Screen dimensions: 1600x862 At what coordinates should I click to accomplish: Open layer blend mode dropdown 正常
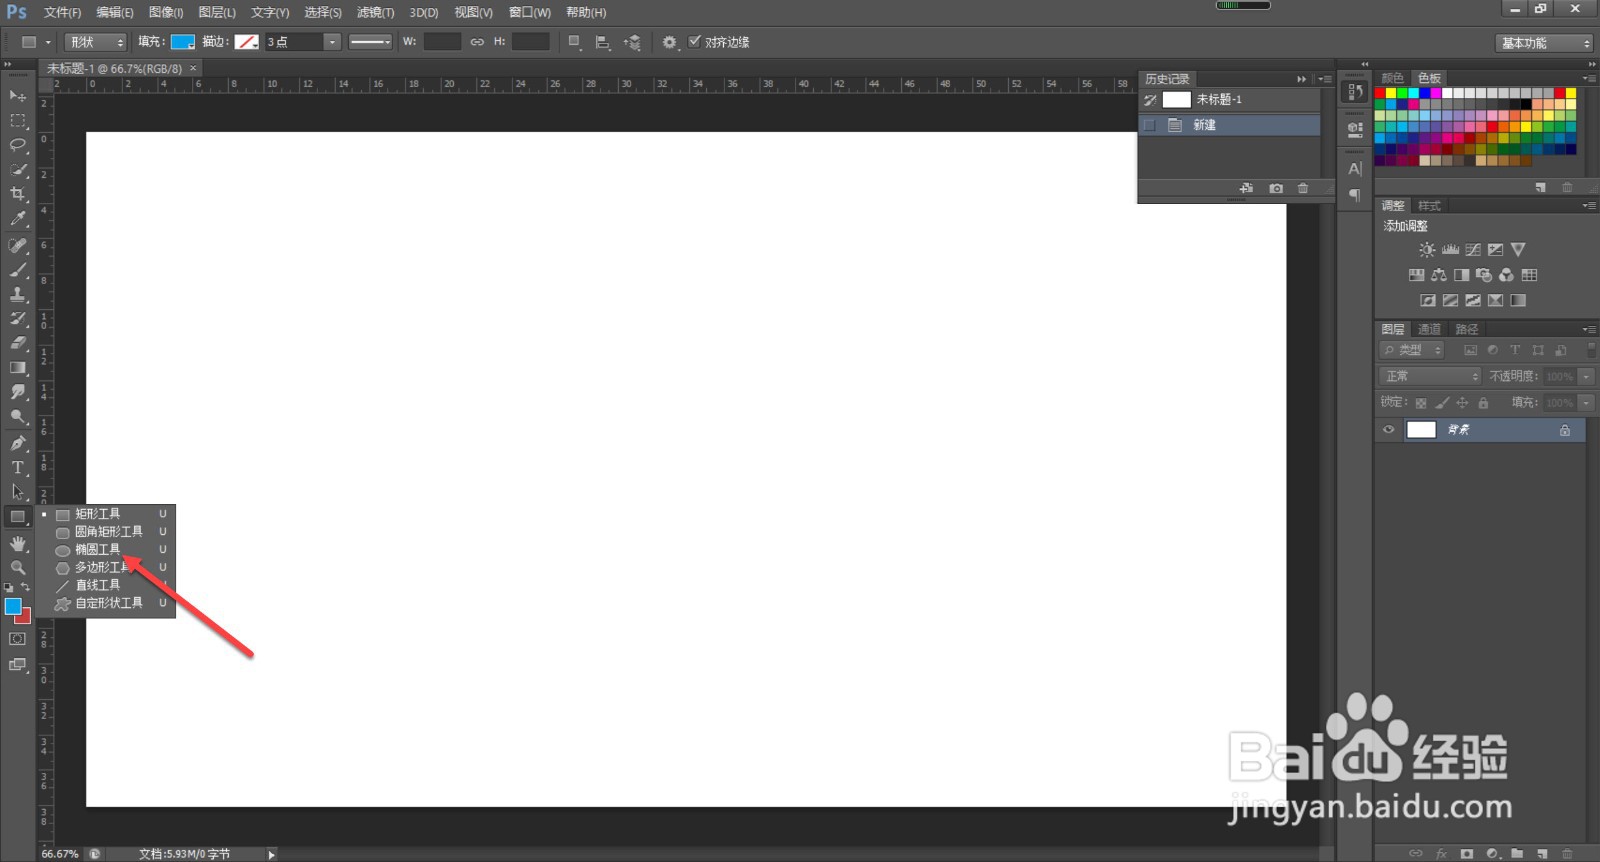coord(1430,376)
